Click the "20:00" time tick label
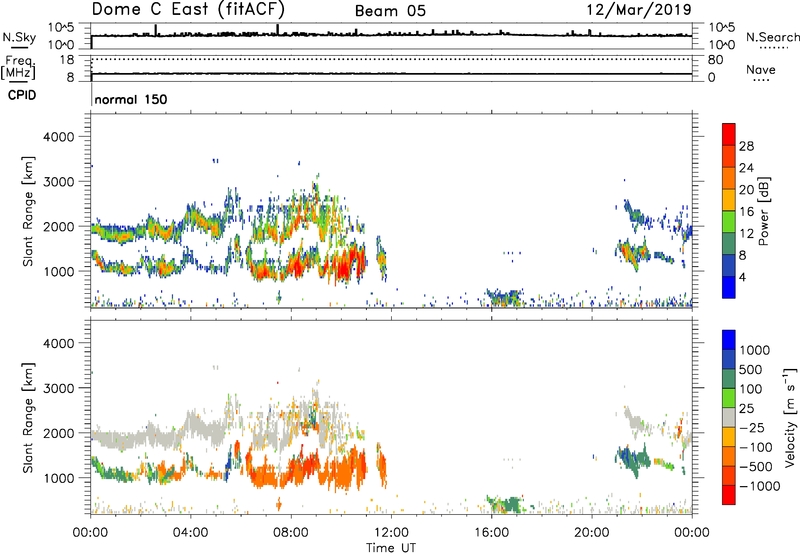This screenshot has width=800, height=554. pos(591,533)
